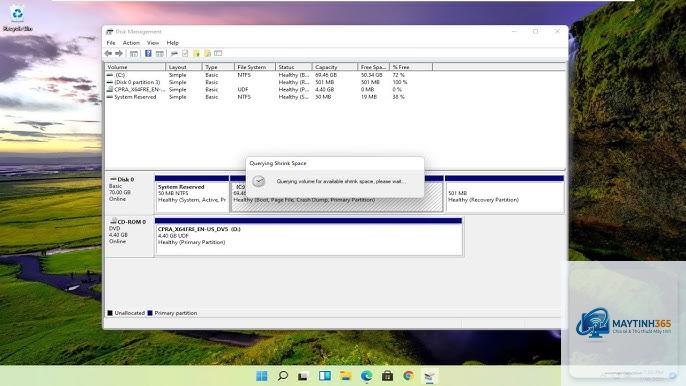Click the Unallocated legend label
Image resolution: width=686 pixels, height=386 pixels.
(x=130, y=313)
